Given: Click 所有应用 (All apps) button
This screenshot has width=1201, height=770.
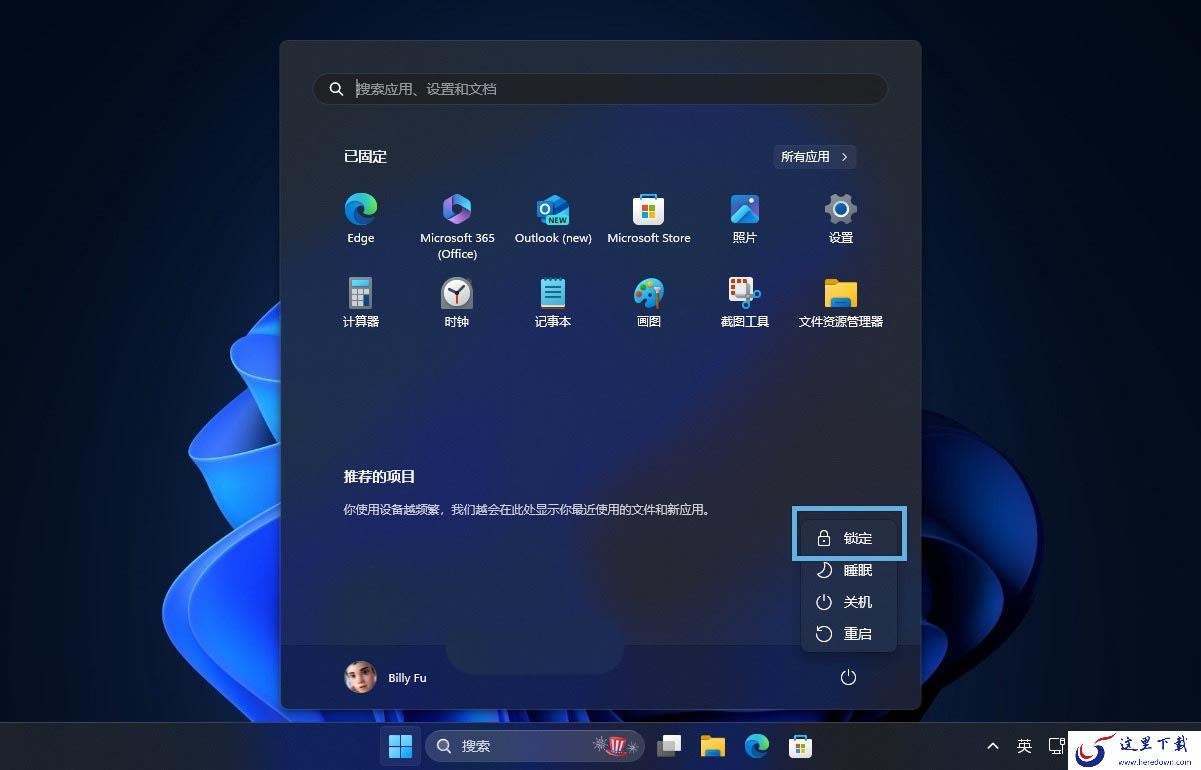Looking at the screenshot, I should (x=815, y=157).
